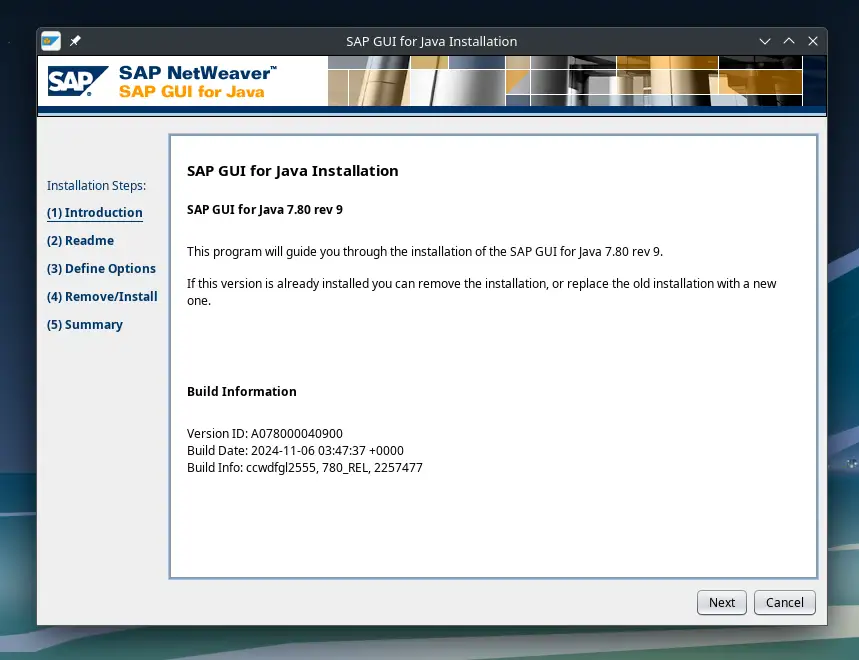
Task: Close the SAP installer window
Action: tap(813, 41)
